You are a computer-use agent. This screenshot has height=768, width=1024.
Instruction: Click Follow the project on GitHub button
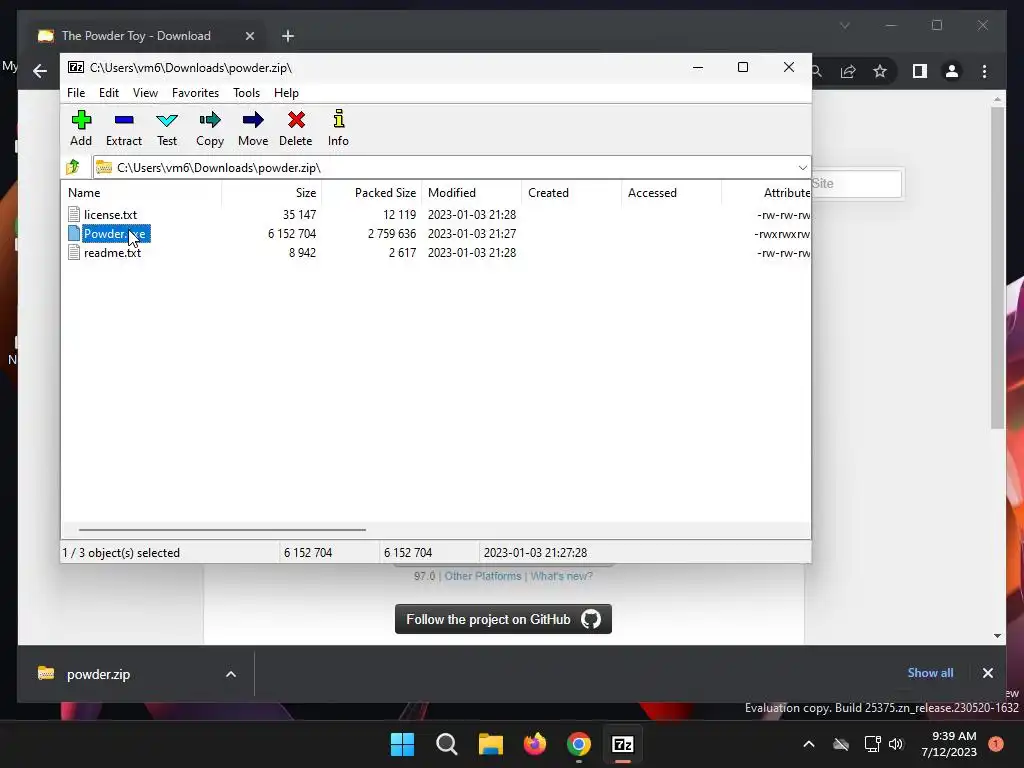click(x=503, y=619)
